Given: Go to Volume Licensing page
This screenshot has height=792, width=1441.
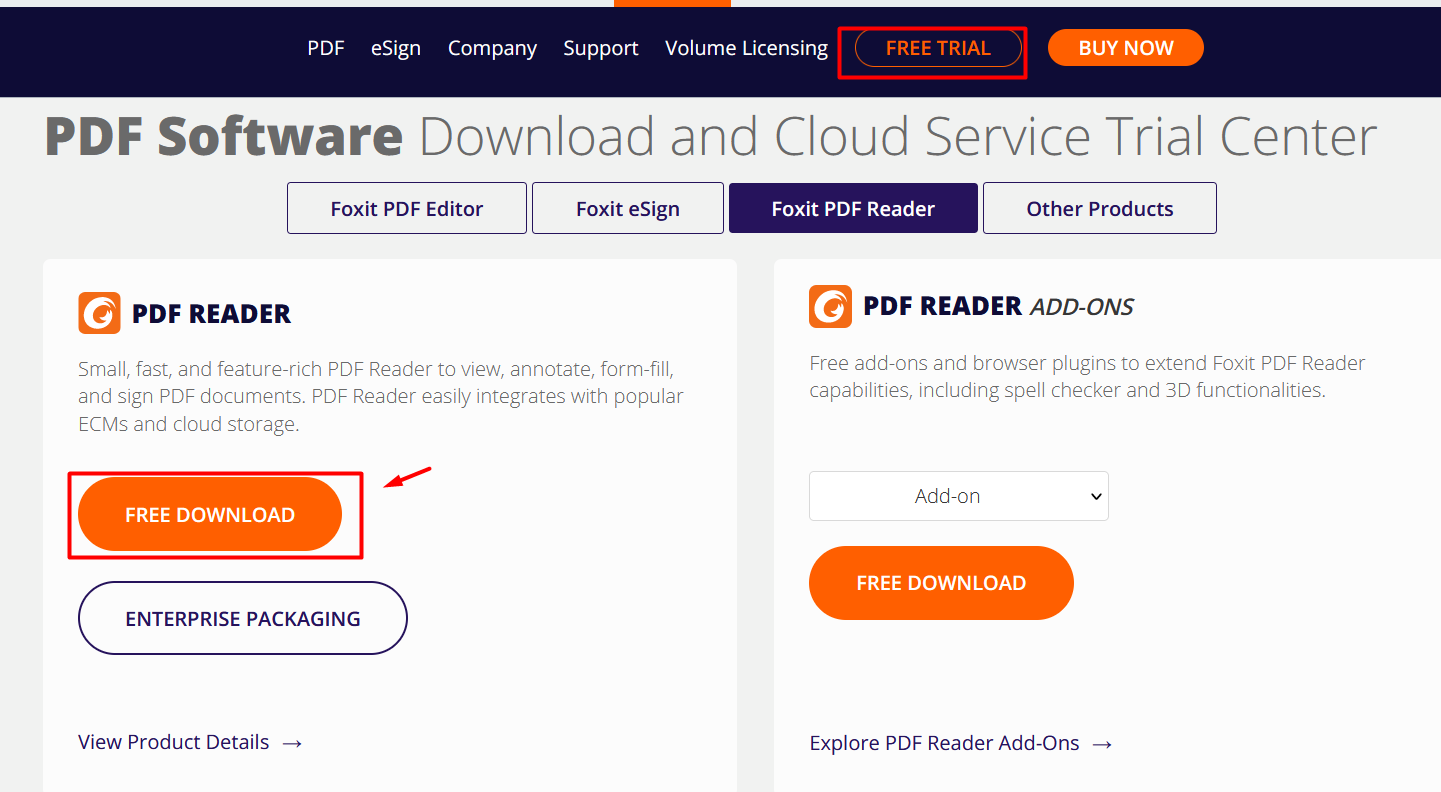Looking at the screenshot, I should (746, 48).
